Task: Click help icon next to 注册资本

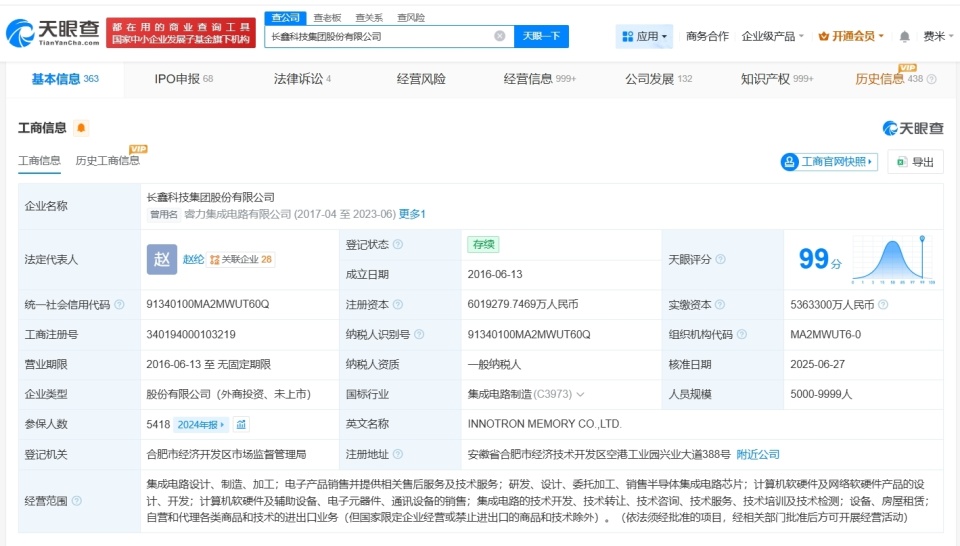Action: (398, 304)
